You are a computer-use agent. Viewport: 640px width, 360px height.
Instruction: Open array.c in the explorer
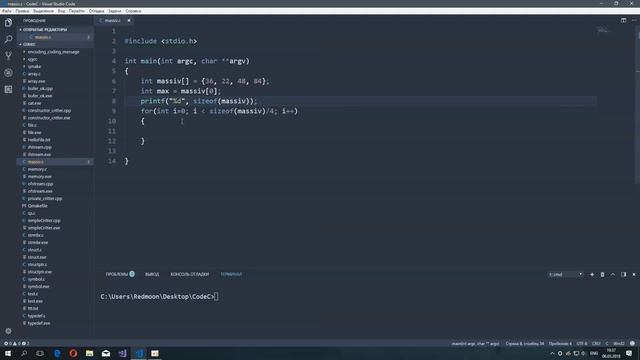34,74
